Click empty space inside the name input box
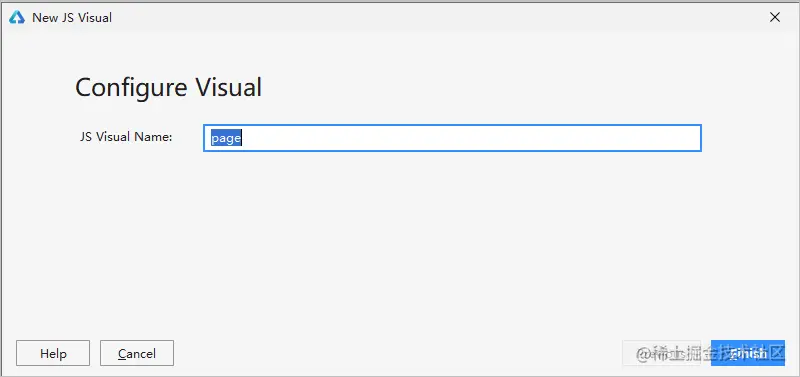This screenshot has height=377, width=800. 469,138
